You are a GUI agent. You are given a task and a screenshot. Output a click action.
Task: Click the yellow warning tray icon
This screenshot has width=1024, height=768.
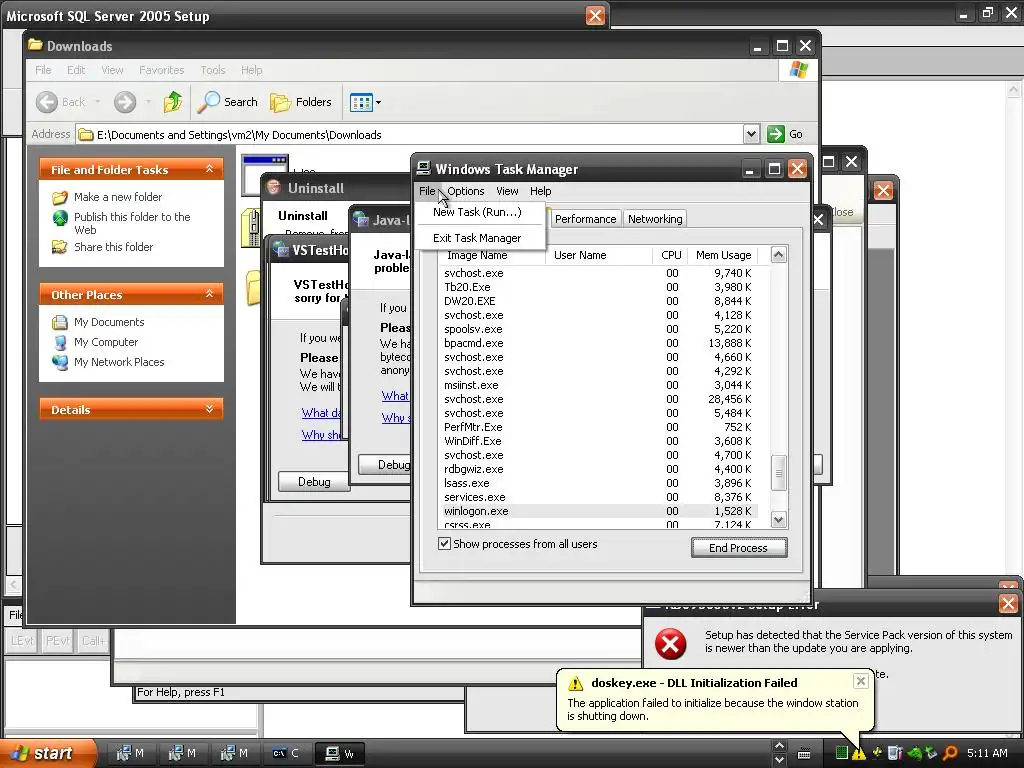click(x=859, y=754)
